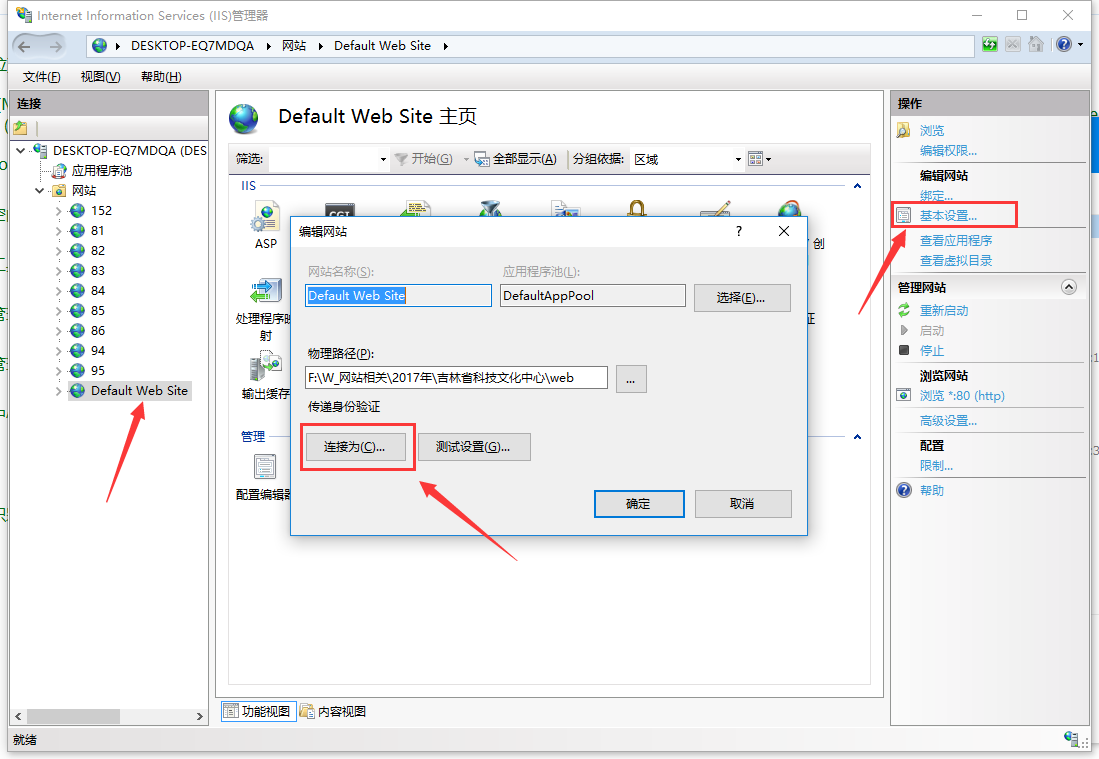Click the back navigation arrow
This screenshot has height=759, width=1099.
point(25,45)
